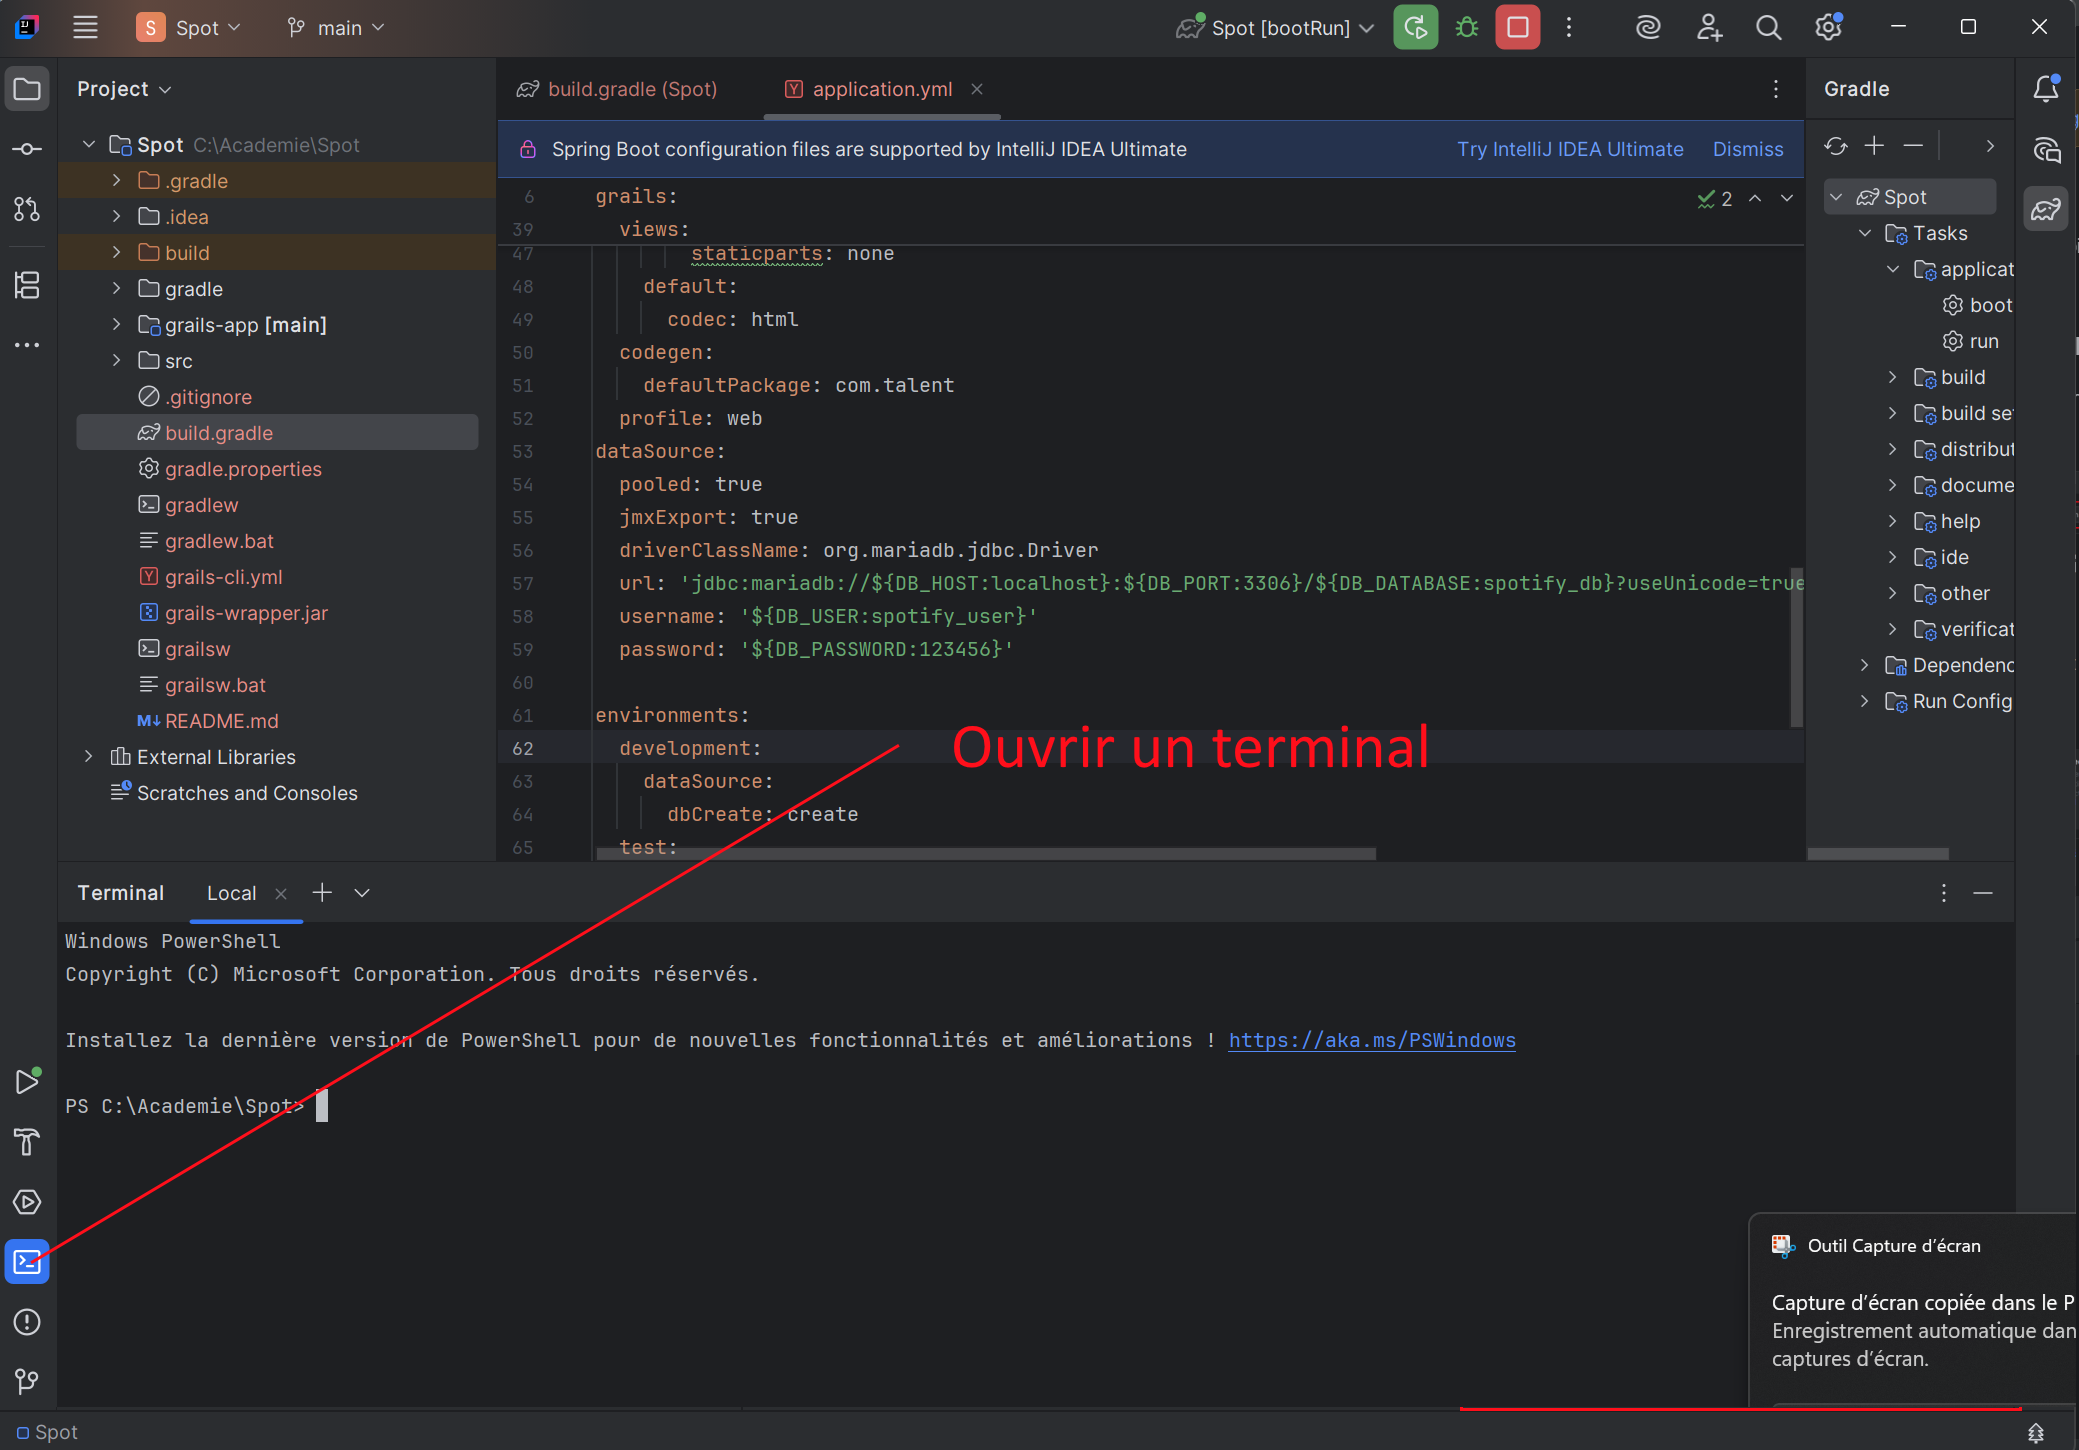Click the editor horizontal scrollbar
2079x1450 pixels.
(x=985, y=854)
